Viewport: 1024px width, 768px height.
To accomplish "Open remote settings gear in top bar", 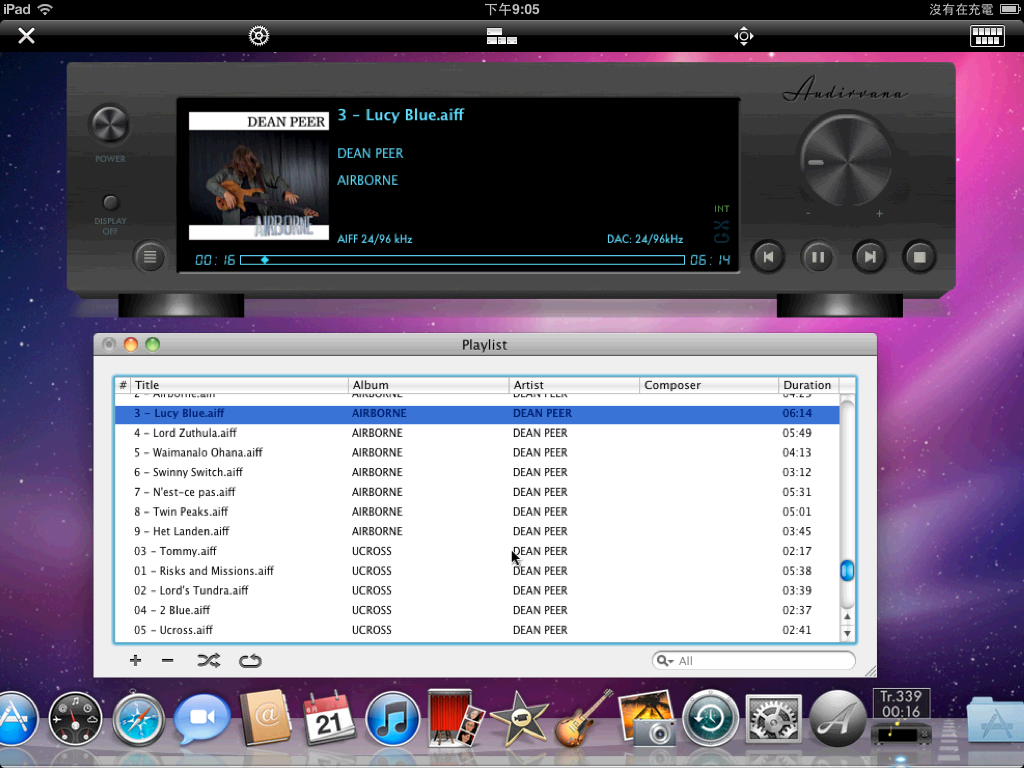I will (259, 35).
